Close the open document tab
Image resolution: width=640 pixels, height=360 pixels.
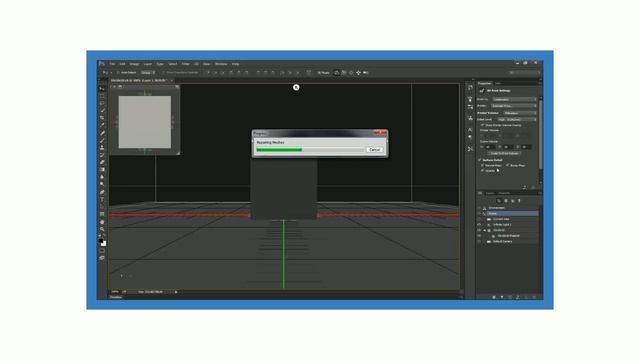171,80
